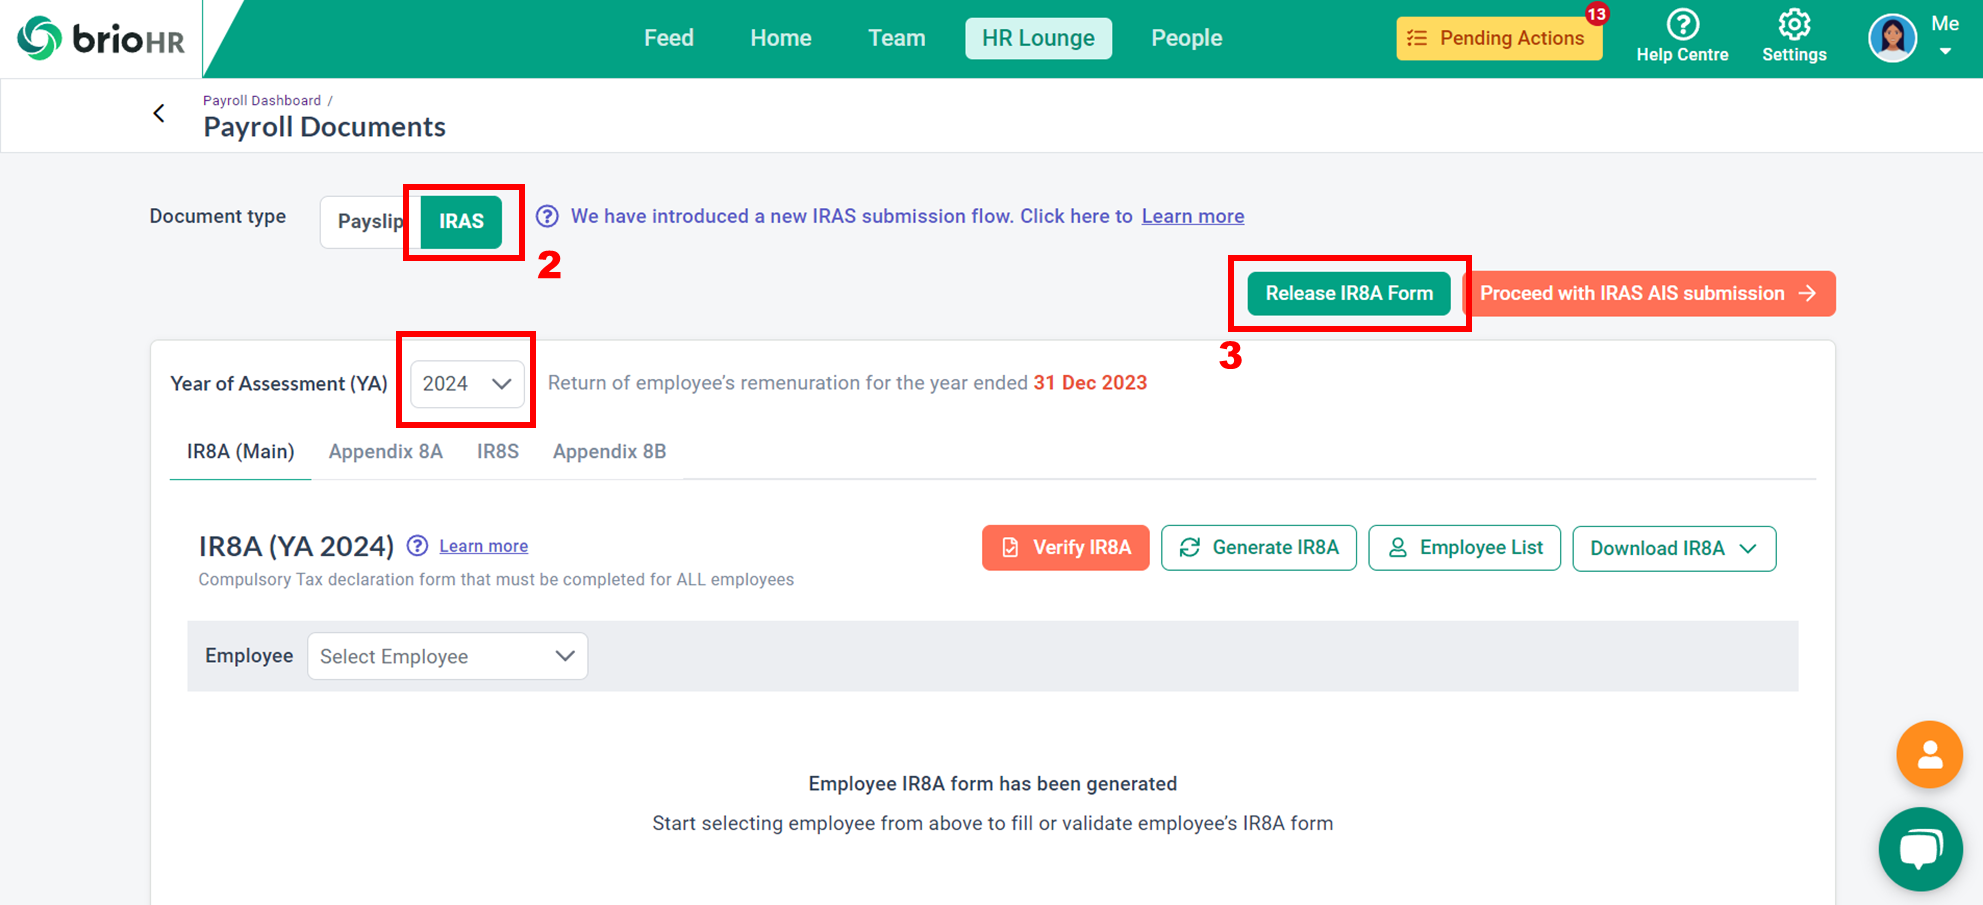The height and width of the screenshot is (905, 1983).
Task: Go back using the left arrow icon
Action: (x=159, y=113)
